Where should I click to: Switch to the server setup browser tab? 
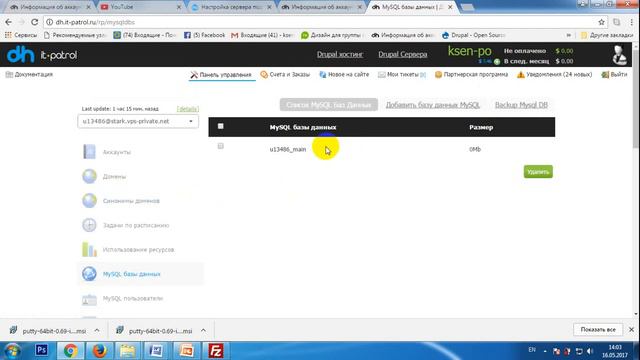tap(231, 7)
